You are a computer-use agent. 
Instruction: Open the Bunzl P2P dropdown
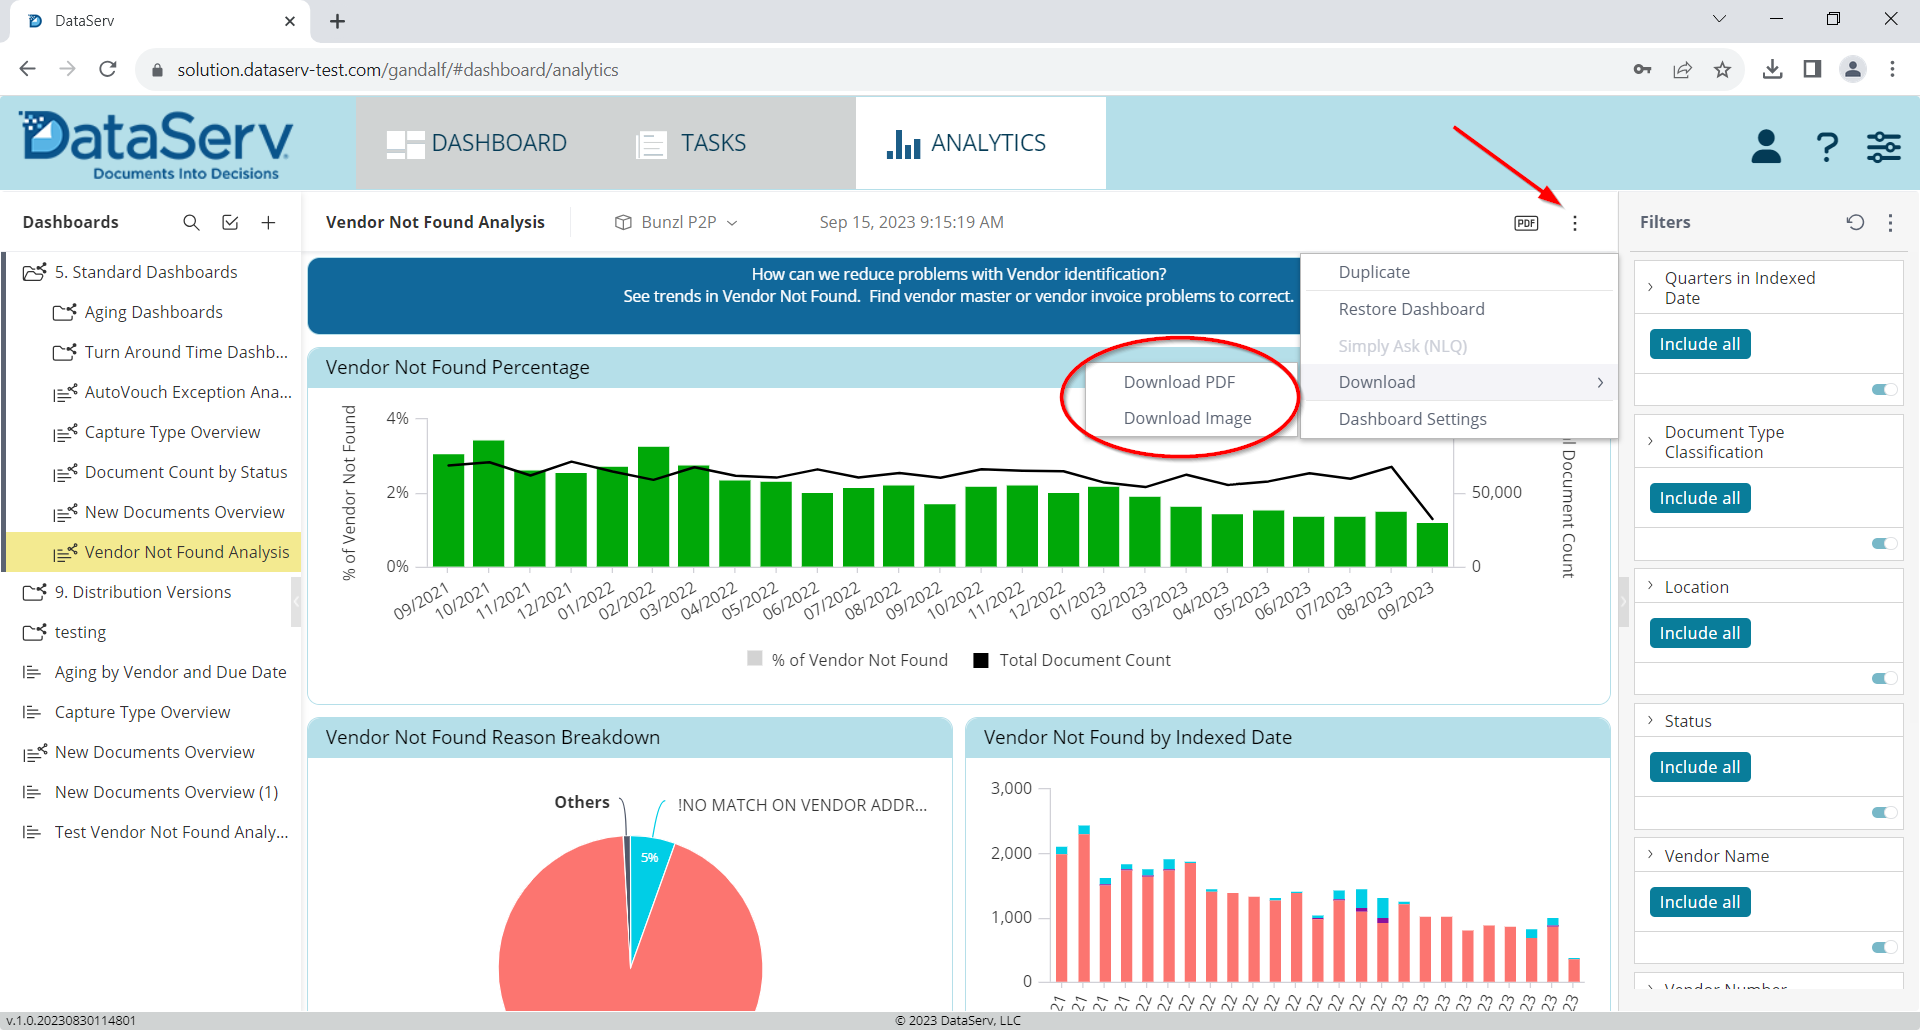(677, 222)
